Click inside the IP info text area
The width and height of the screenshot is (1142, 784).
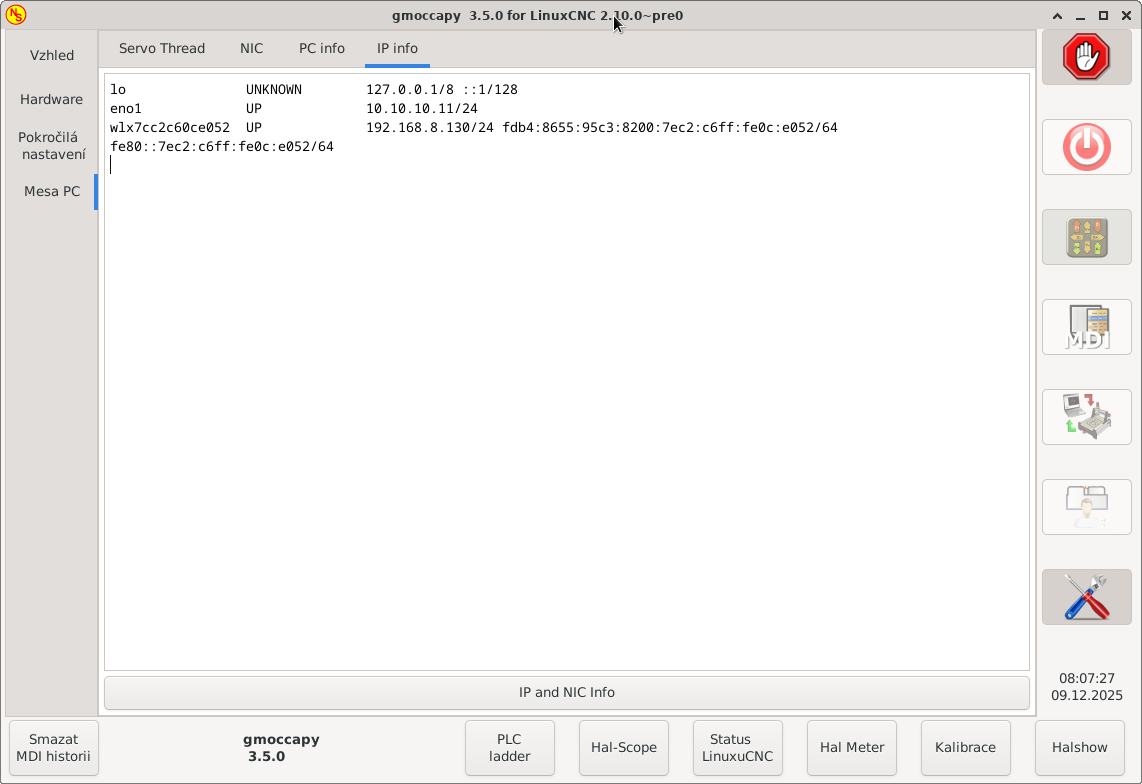(566, 400)
